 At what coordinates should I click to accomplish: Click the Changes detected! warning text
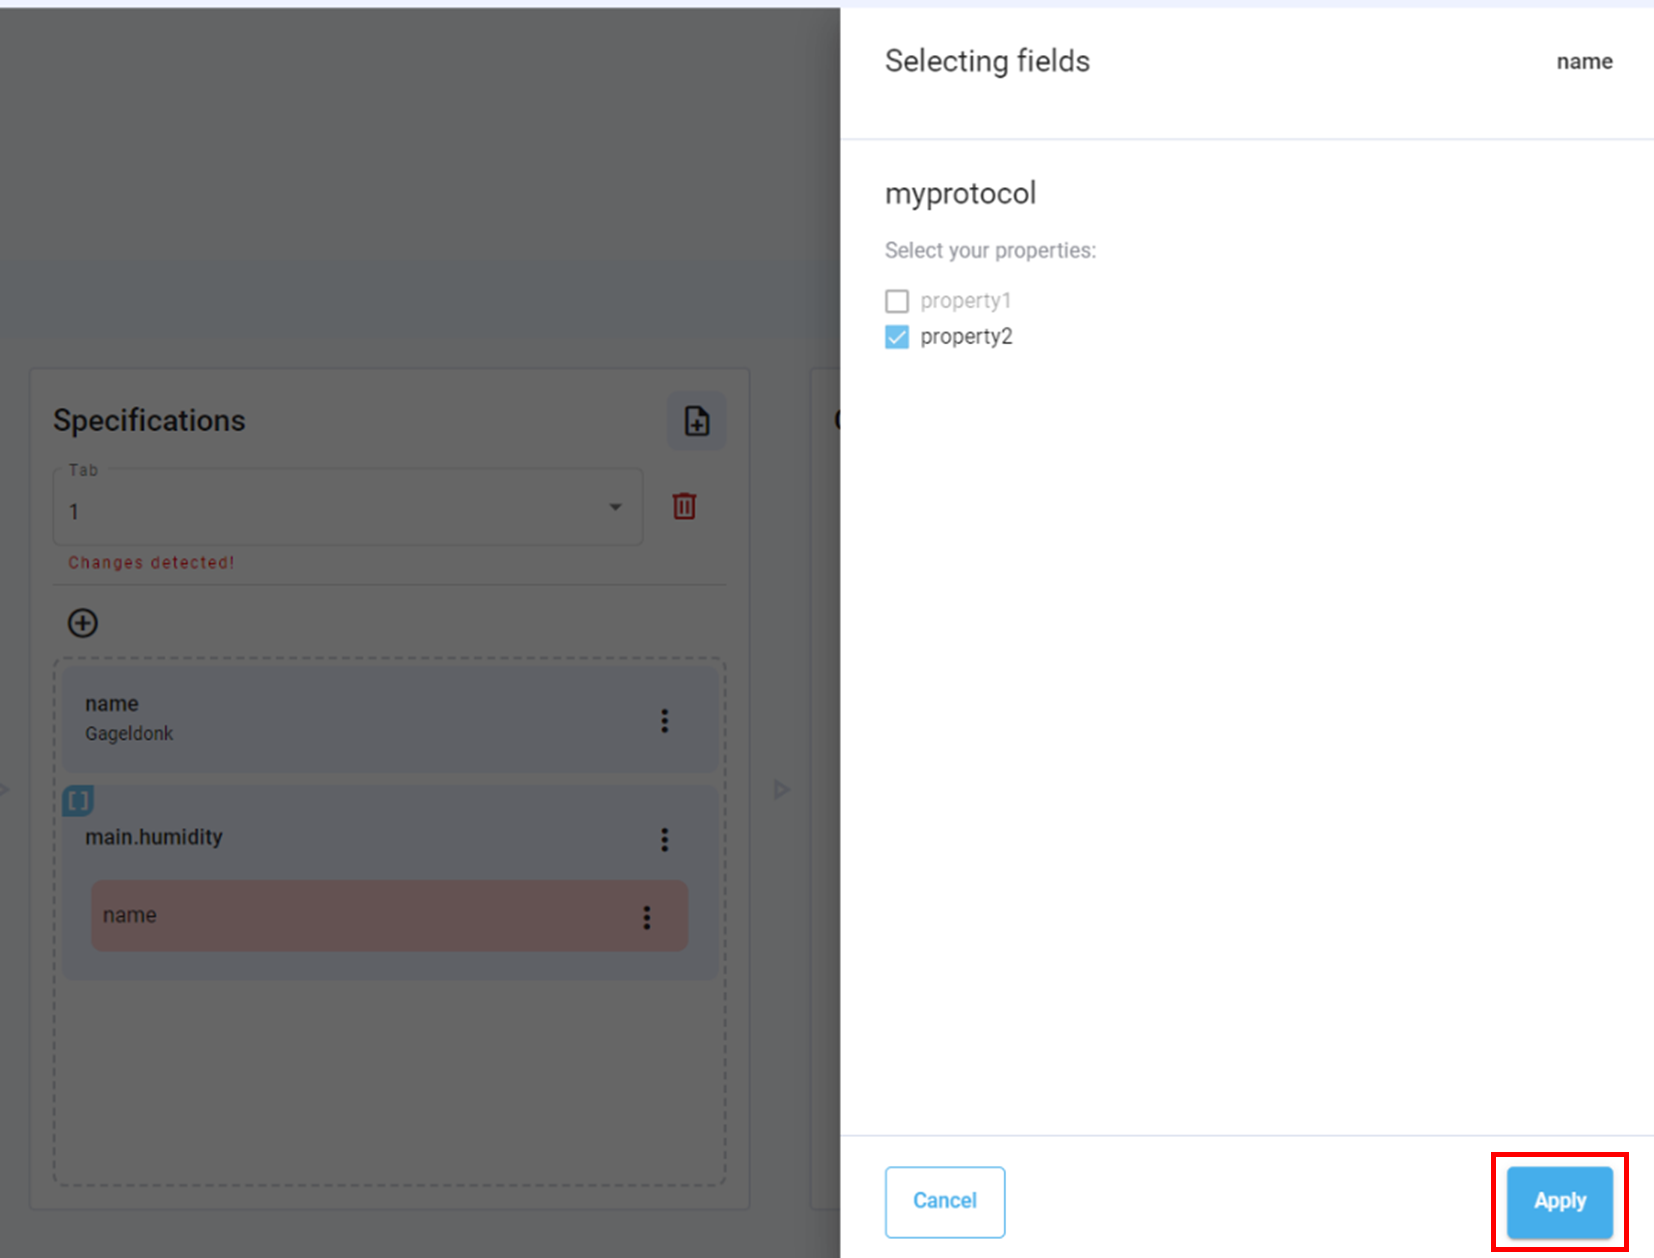[x=150, y=562]
